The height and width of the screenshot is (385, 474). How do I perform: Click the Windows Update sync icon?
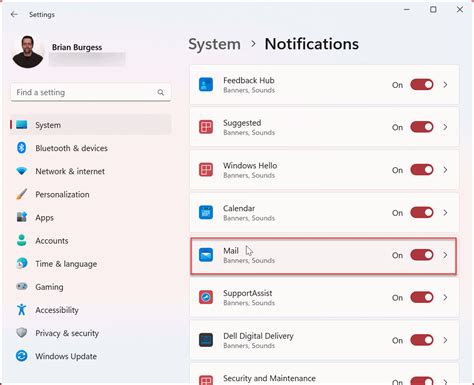coord(22,356)
